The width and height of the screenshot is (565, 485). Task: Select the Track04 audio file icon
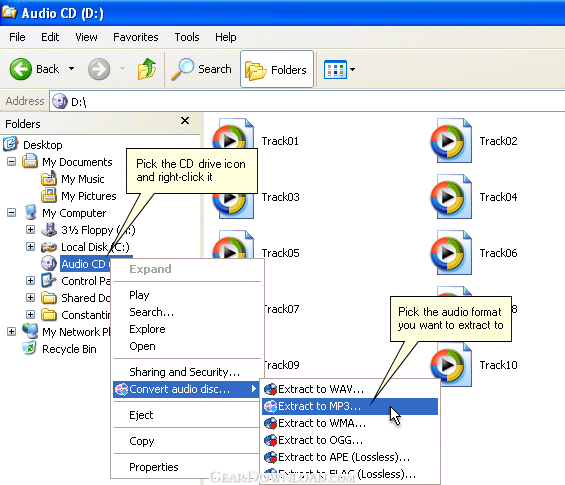tap(451, 197)
